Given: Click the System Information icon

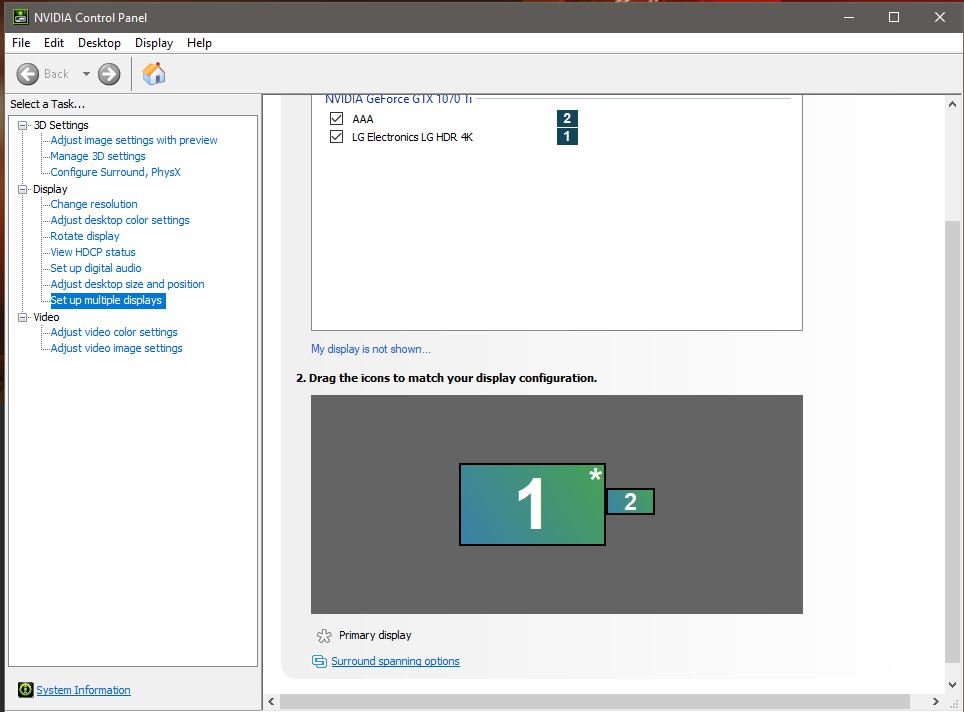Looking at the screenshot, I should pos(25,690).
